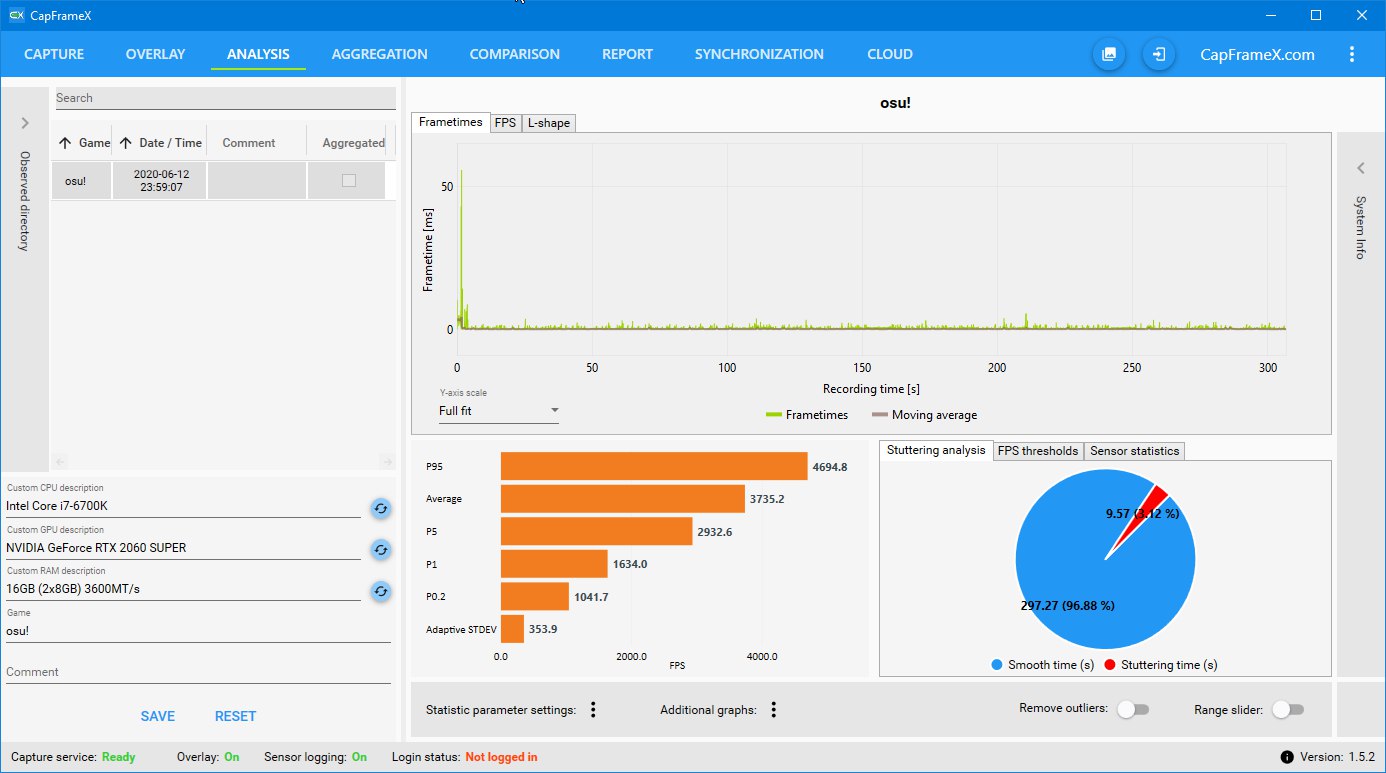This screenshot has height=773, width=1386.
Task: Switch to the OVERLAY tab
Action: [x=155, y=55]
